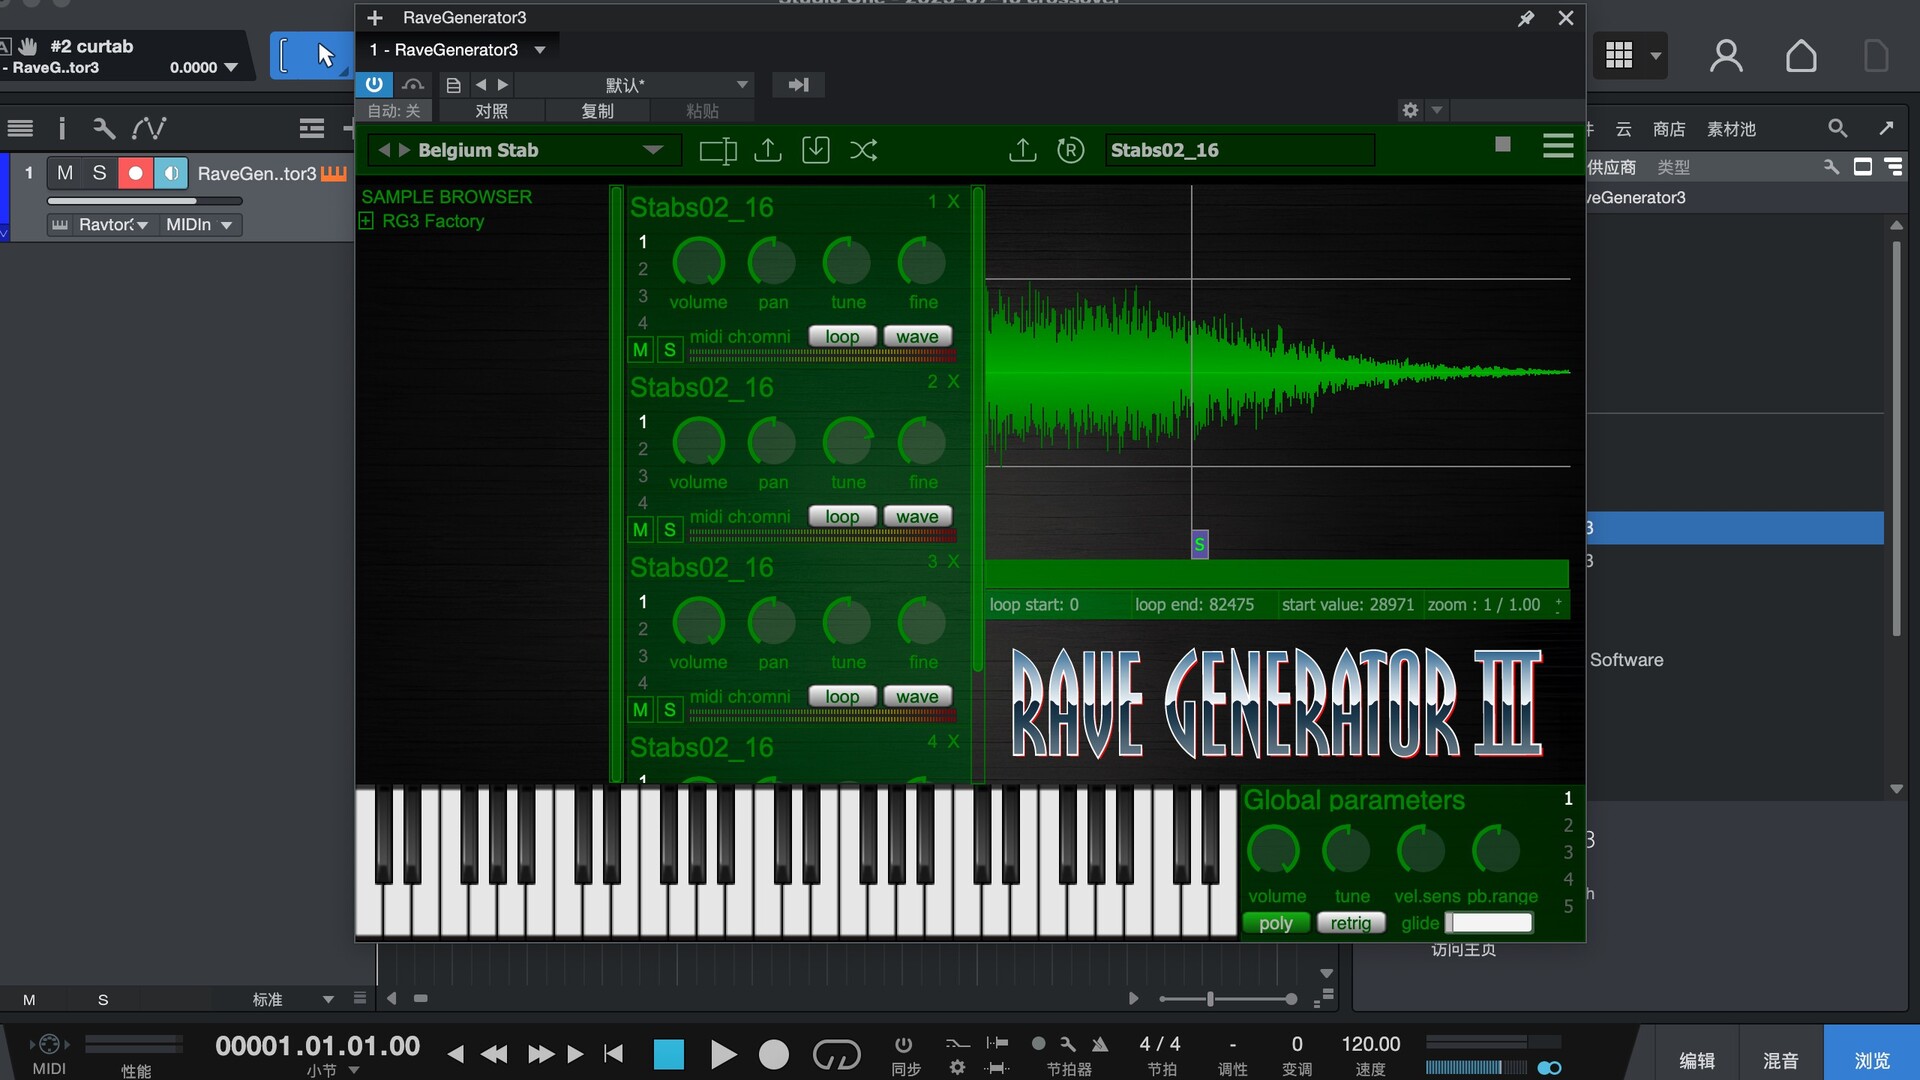Viewport: 1920px width, 1080px height.
Task: Mute layer 1 Stabs02_16 with M button
Action: [x=641, y=350]
